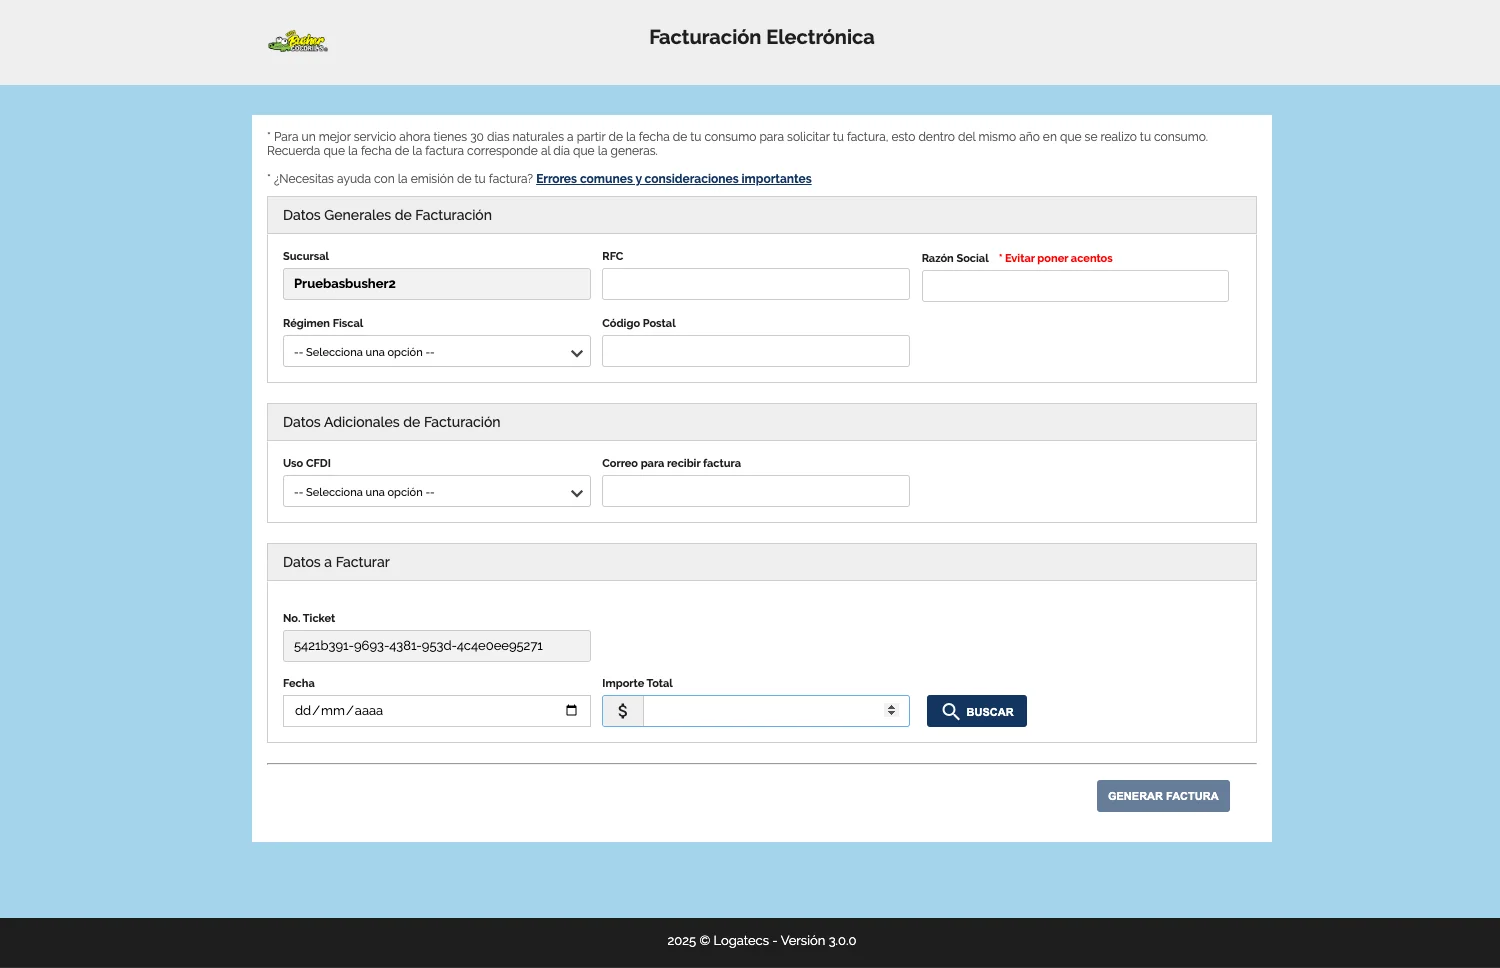Click the Datos Generales de Facturación header
This screenshot has height=968, width=1500.
387,215
